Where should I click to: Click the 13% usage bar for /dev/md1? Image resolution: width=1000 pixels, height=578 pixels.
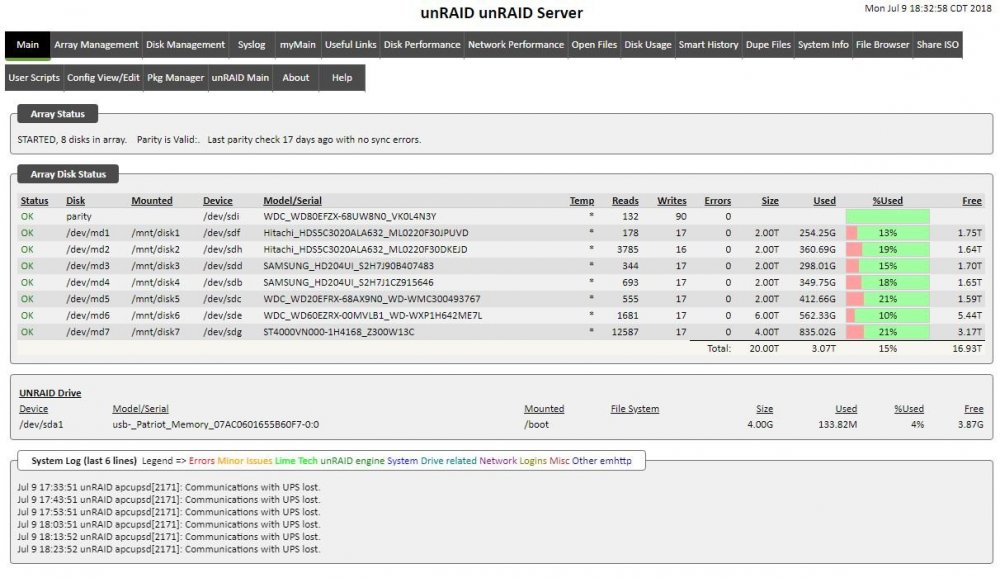887,233
